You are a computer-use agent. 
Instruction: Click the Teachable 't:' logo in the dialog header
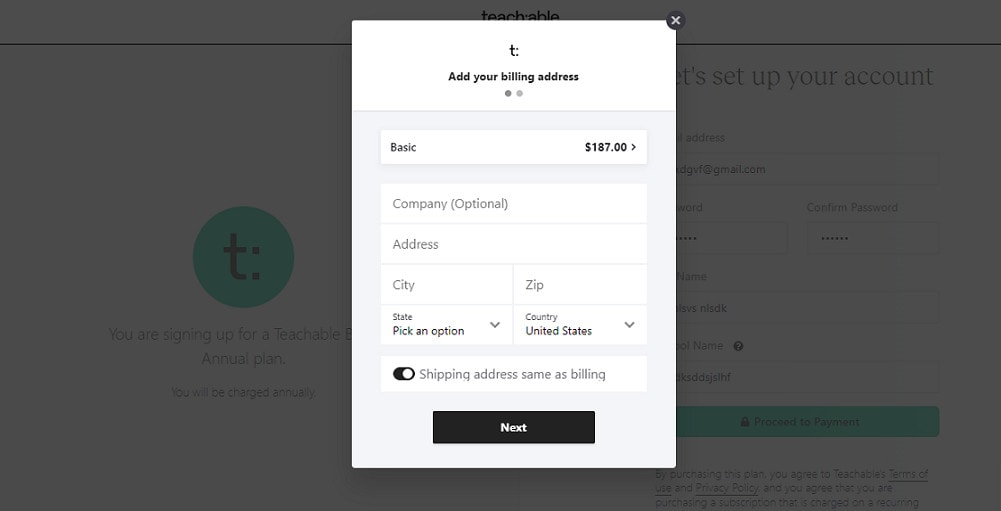click(513, 50)
